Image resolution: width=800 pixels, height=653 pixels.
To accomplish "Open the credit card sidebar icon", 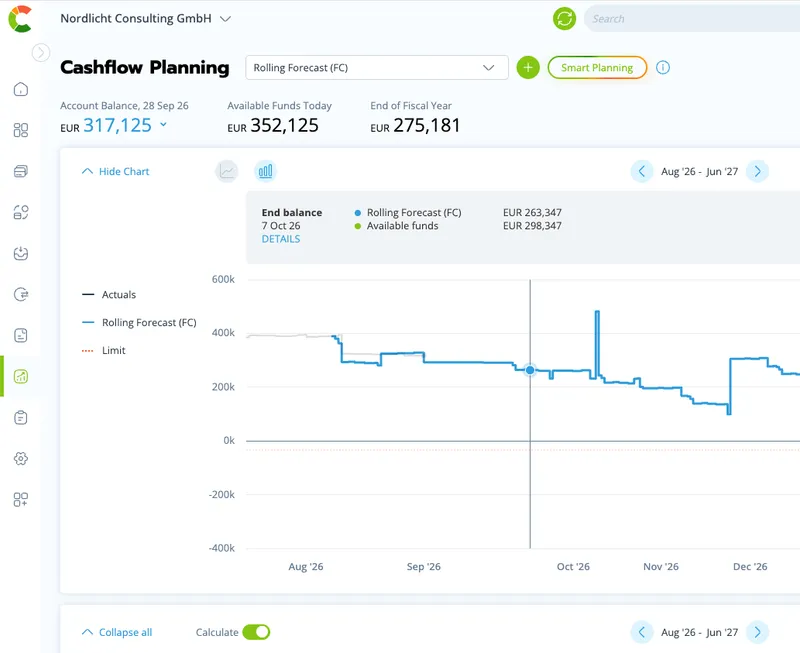I will click(21, 171).
